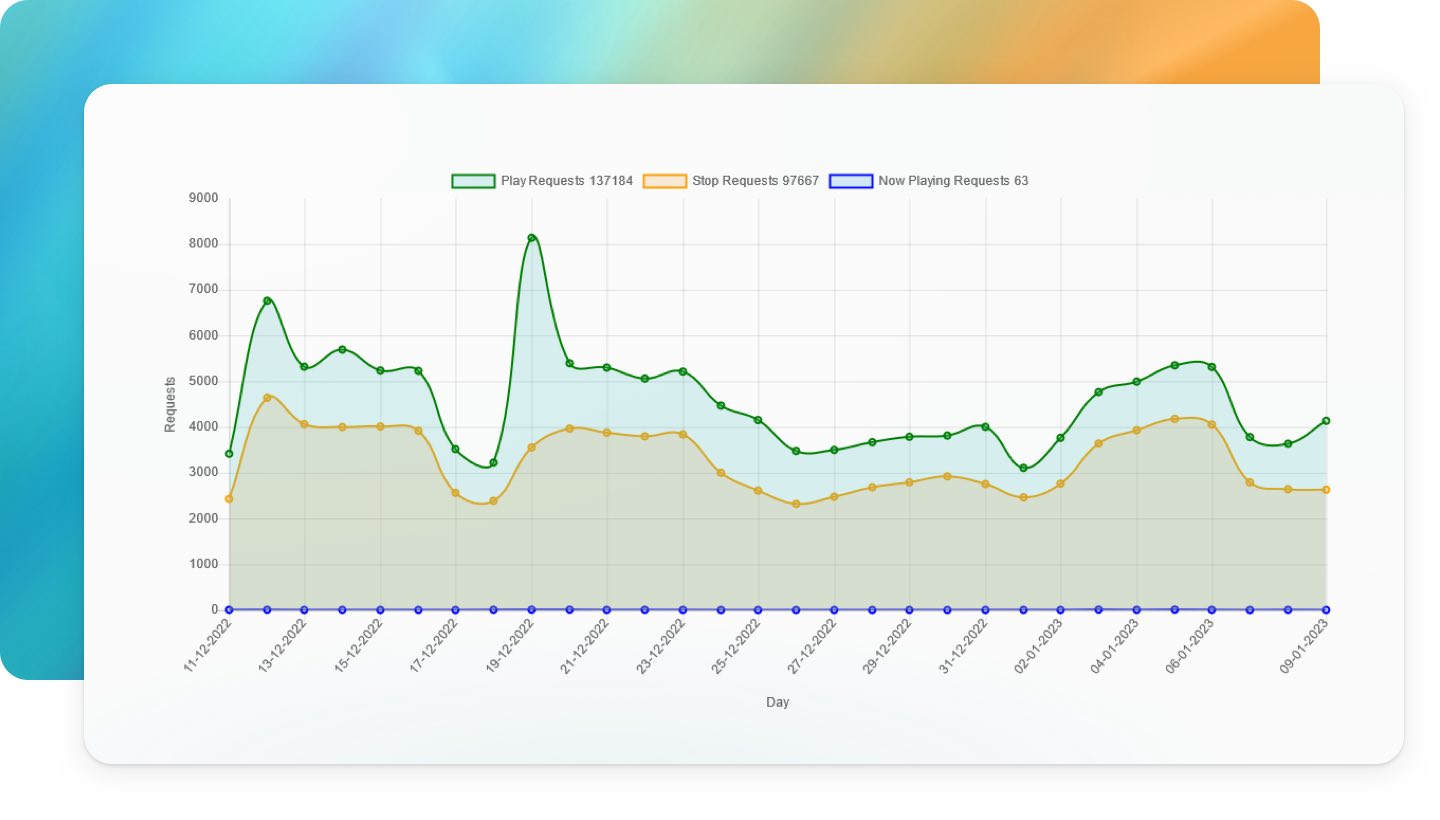Select the Play Requests point on 21-12-2022

[607, 367]
